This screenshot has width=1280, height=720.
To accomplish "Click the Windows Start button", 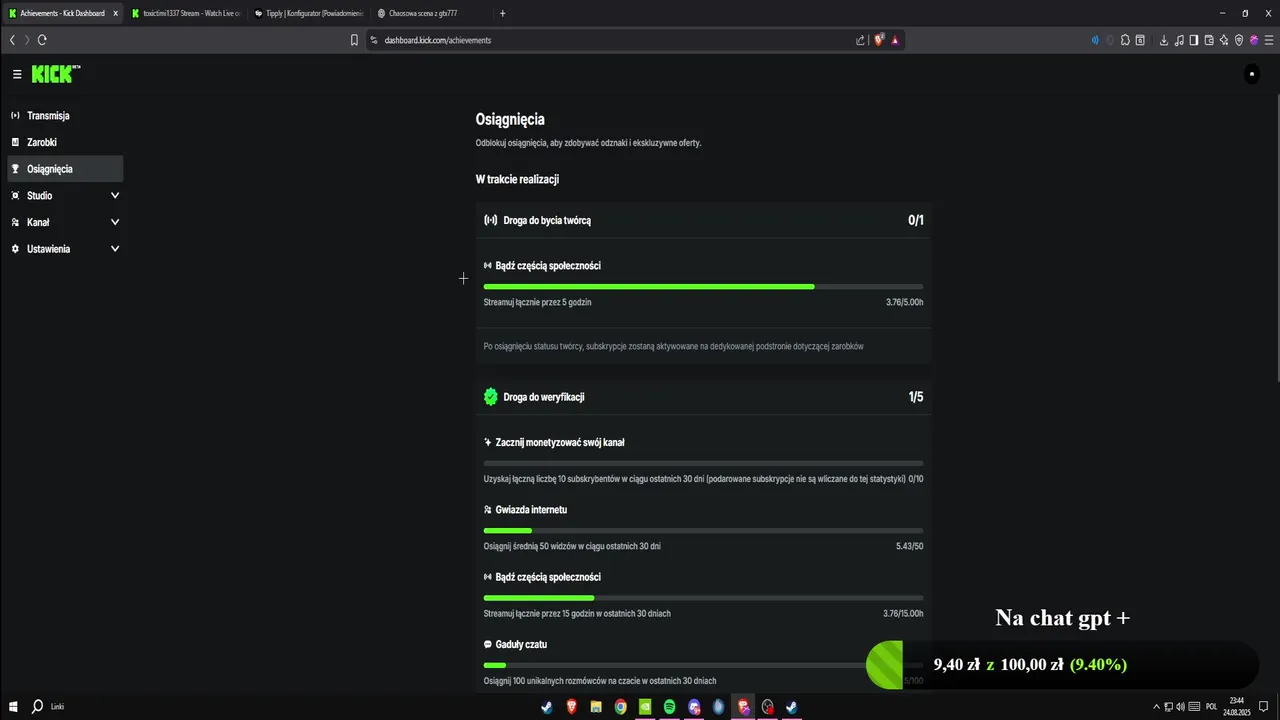I will click(12, 706).
